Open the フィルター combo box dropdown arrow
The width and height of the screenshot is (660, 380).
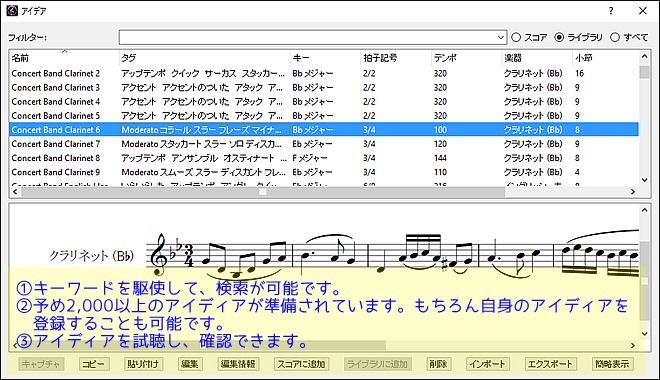(500, 37)
